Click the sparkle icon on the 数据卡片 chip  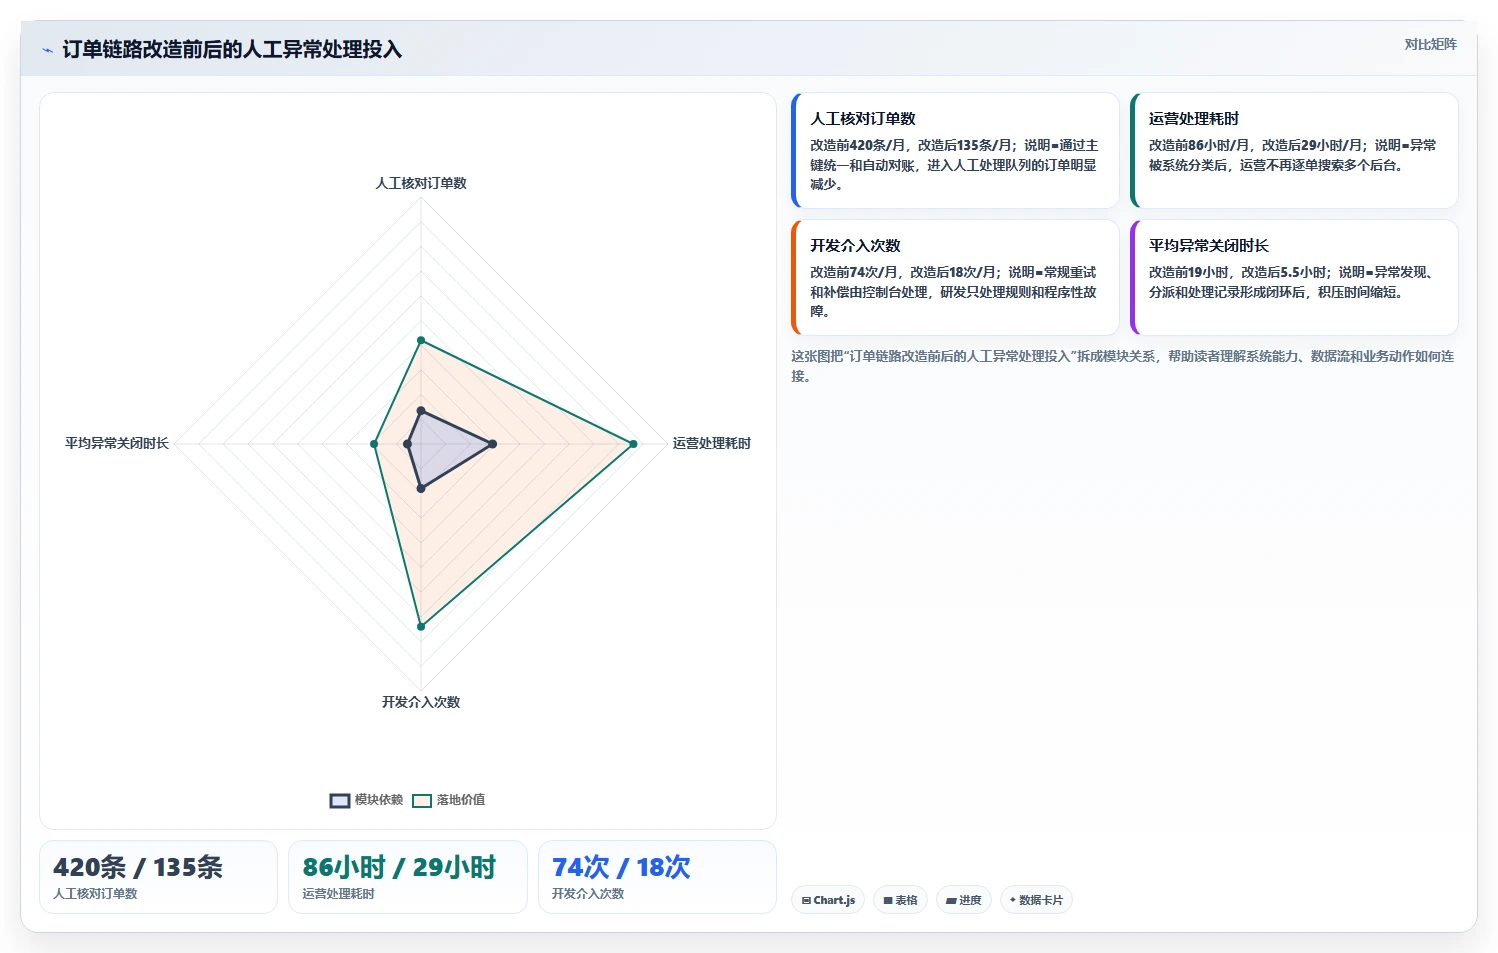pos(1013,900)
